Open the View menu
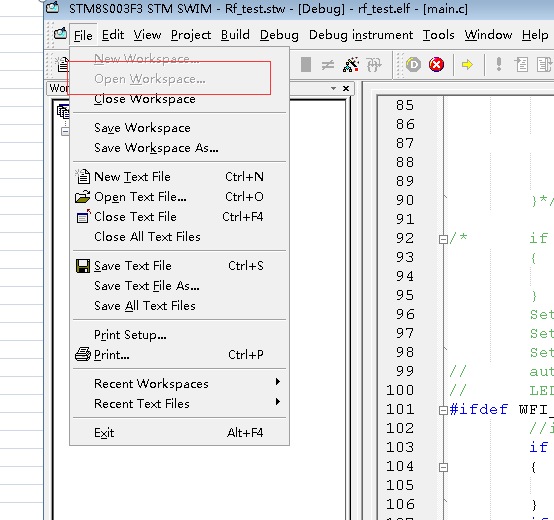Image resolution: width=554 pixels, height=520 pixels. 147,35
